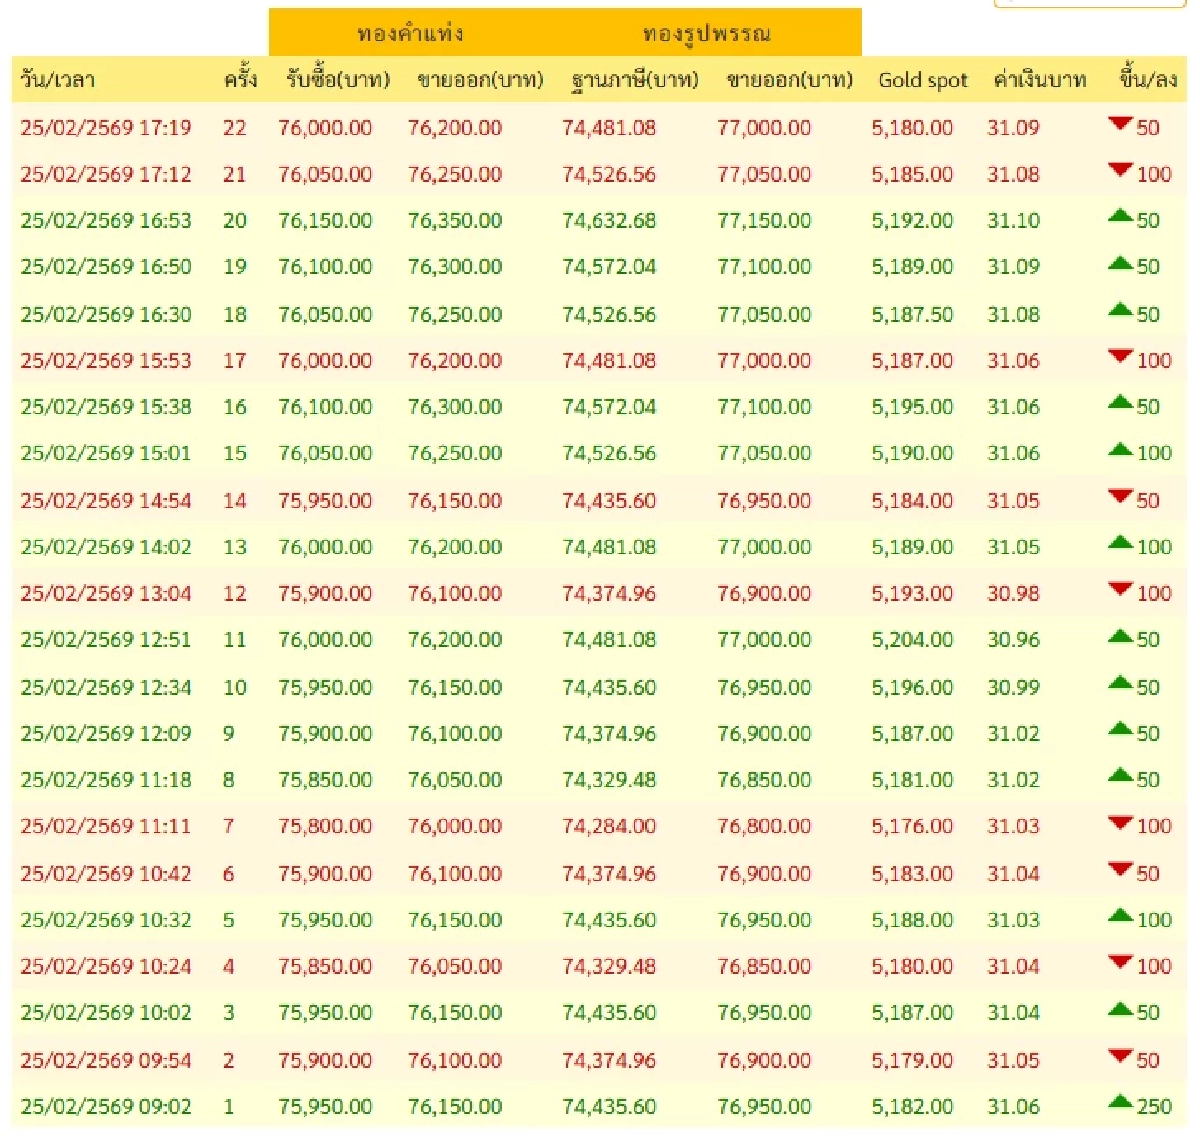Click the red down arrow at 15:53 row
Viewport: 1200px width, 1142px height.
[x=1120, y=357]
